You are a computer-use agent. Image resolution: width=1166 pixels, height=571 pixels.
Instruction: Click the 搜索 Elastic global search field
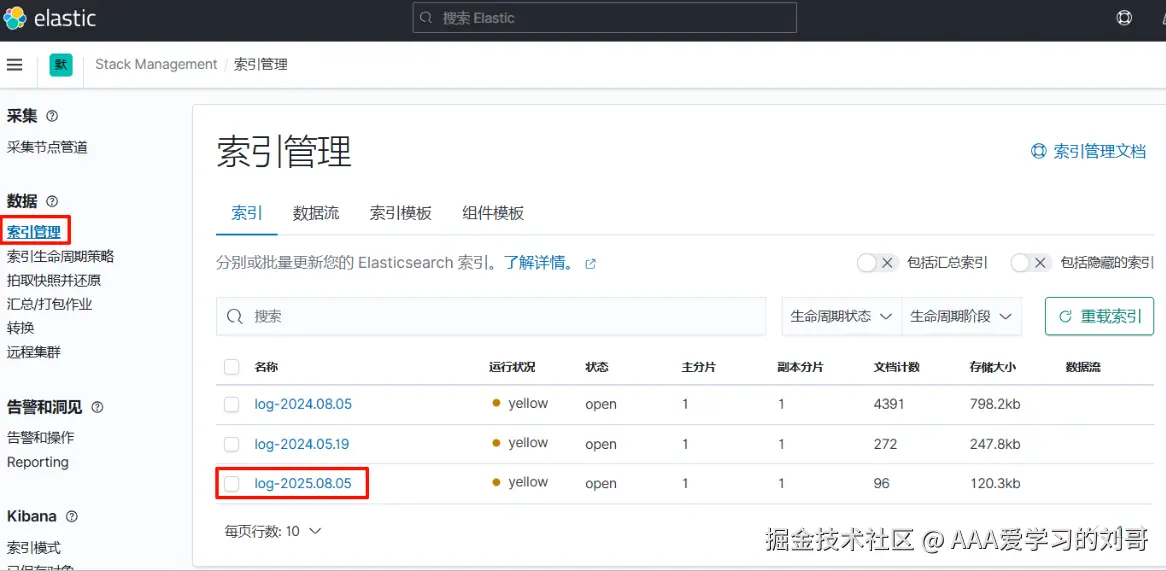tap(605, 18)
